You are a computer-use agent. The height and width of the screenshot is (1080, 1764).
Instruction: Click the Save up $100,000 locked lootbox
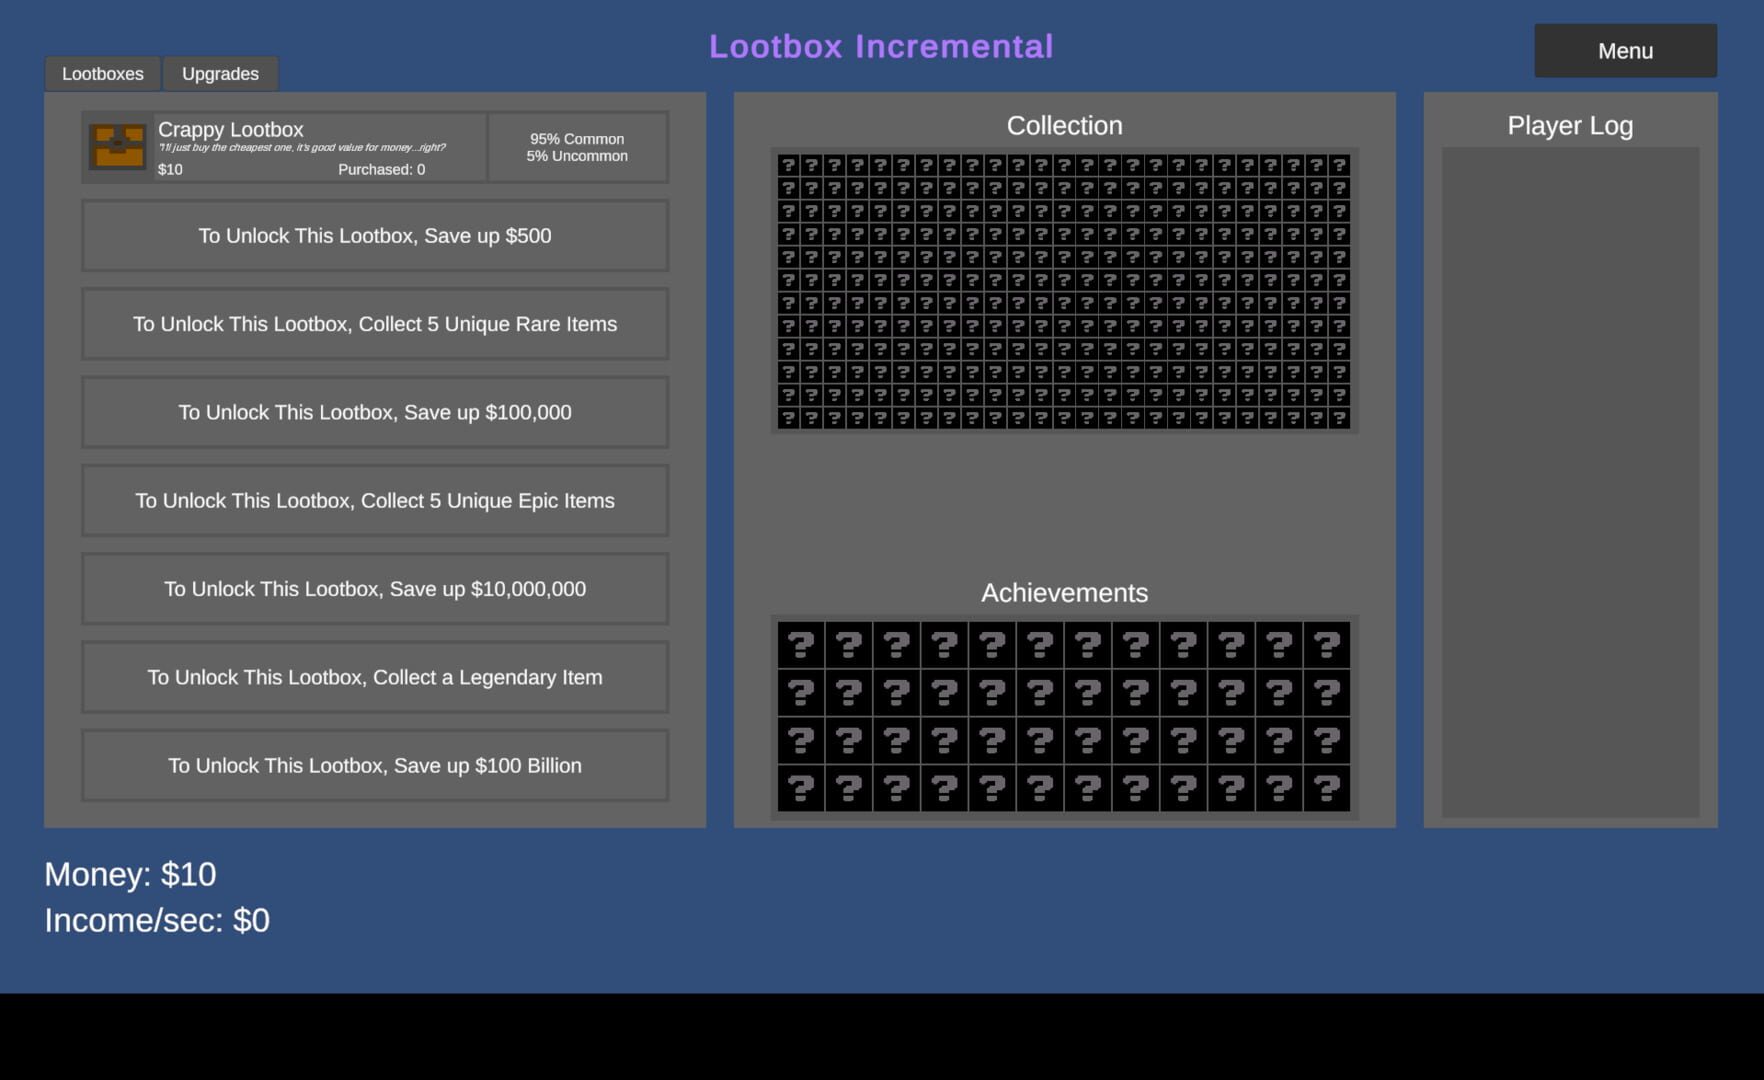374,412
